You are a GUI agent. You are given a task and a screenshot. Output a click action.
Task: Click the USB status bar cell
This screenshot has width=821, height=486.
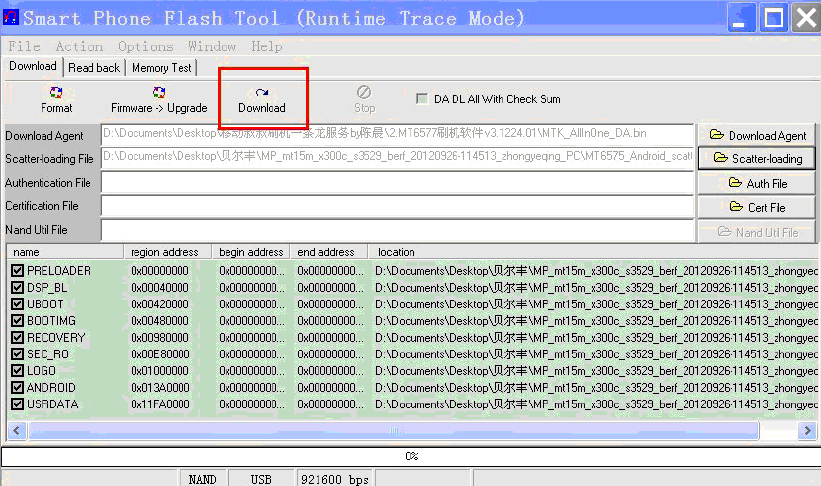(x=261, y=479)
